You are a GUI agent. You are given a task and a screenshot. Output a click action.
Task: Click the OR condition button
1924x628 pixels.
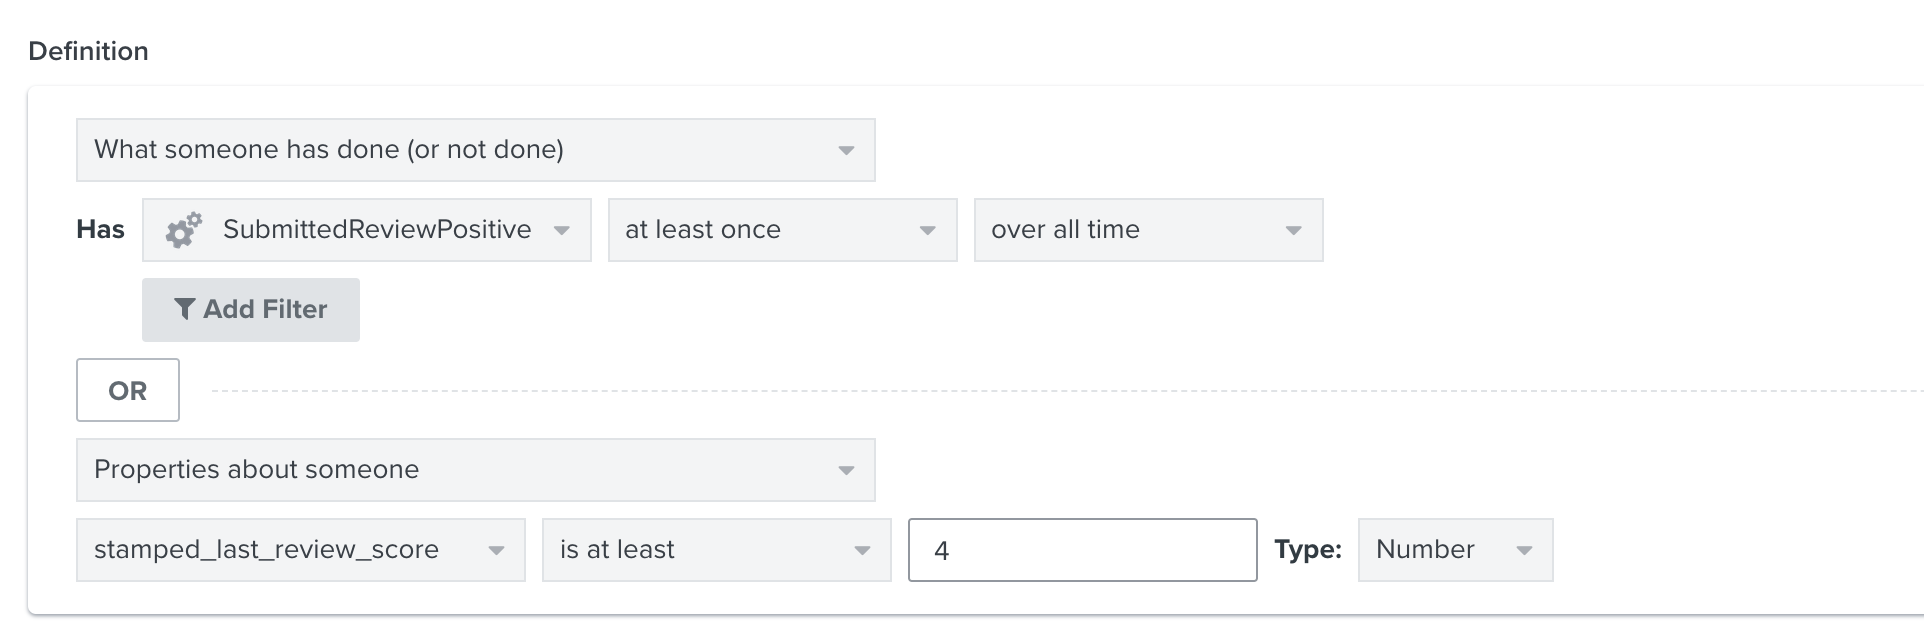pyautogui.click(x=128, y=390)
